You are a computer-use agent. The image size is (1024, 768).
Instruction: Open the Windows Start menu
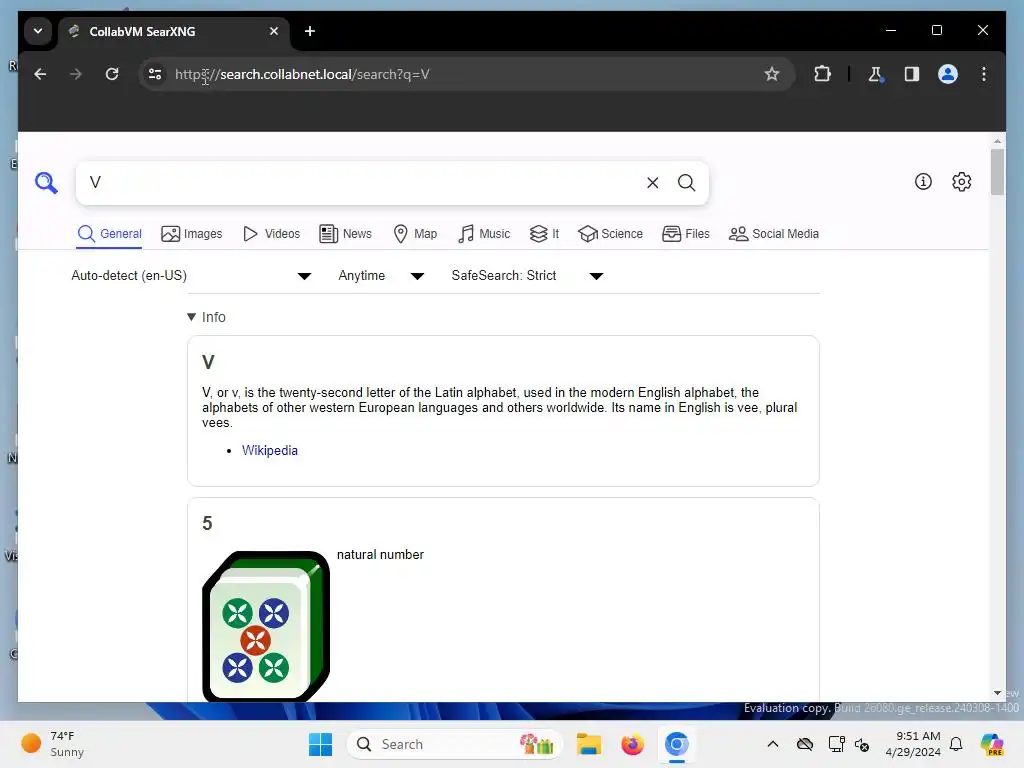tap(320, 744)
